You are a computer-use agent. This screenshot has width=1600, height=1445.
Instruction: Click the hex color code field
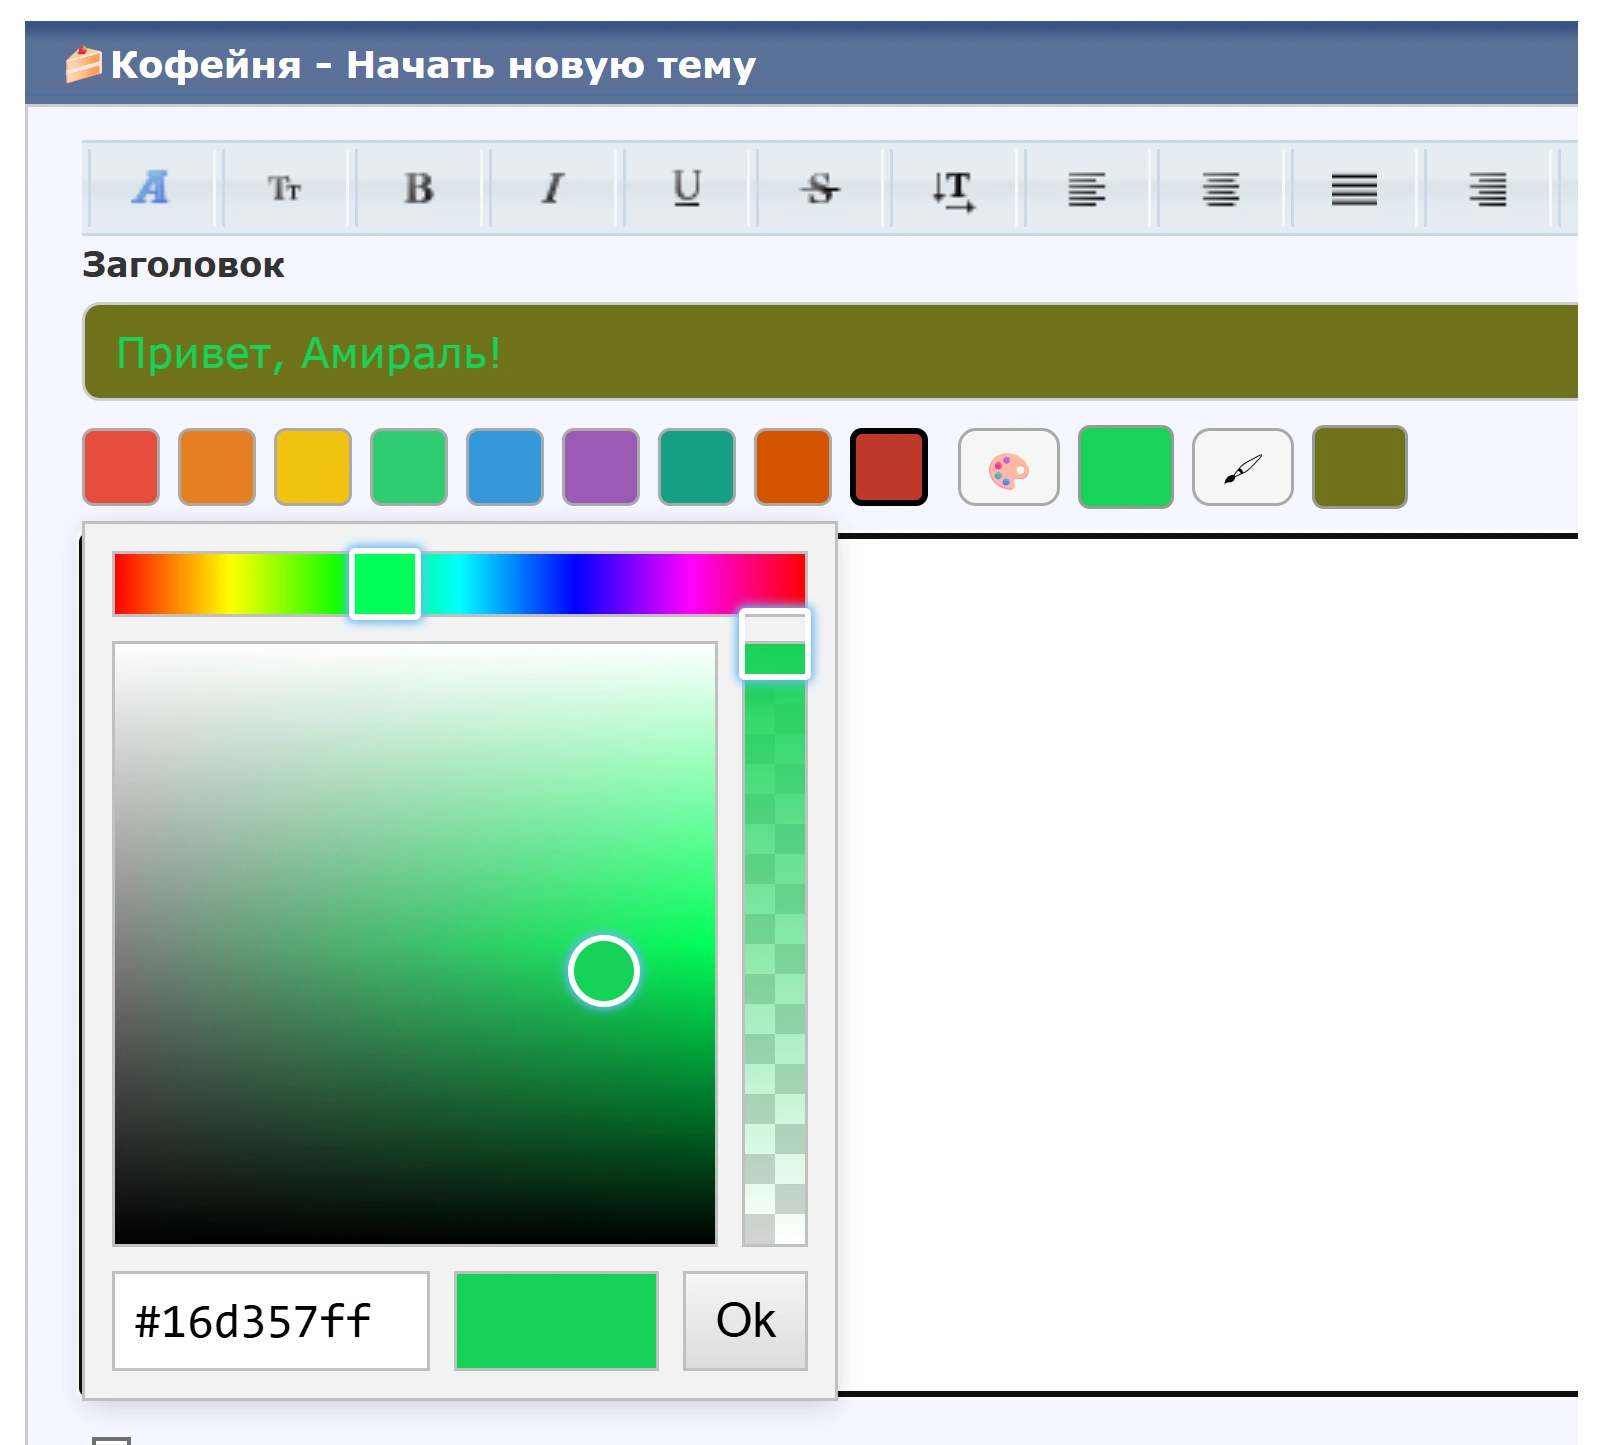[271, 1321]
